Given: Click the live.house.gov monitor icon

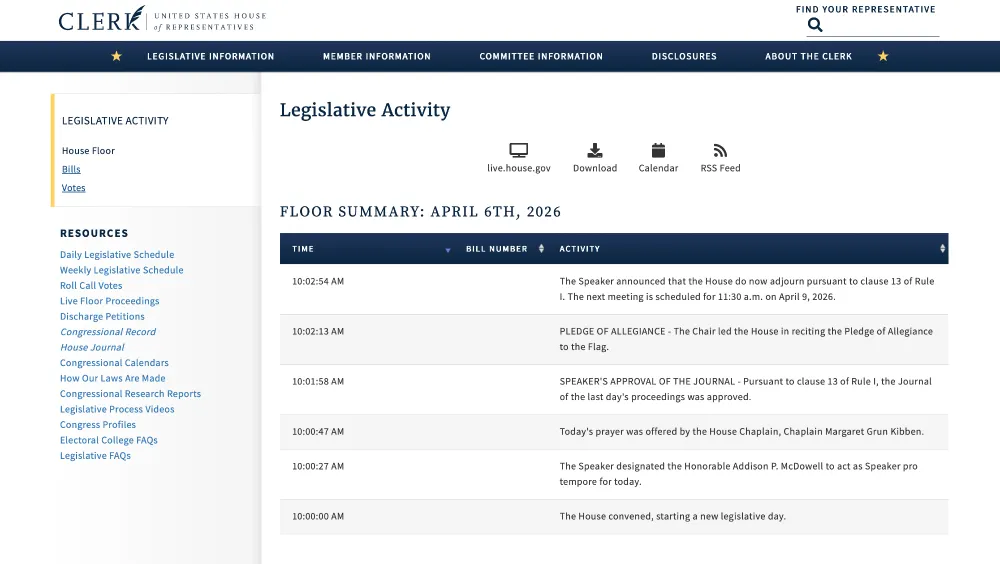Looking at the screenshot, I should [x=518, y=151].
